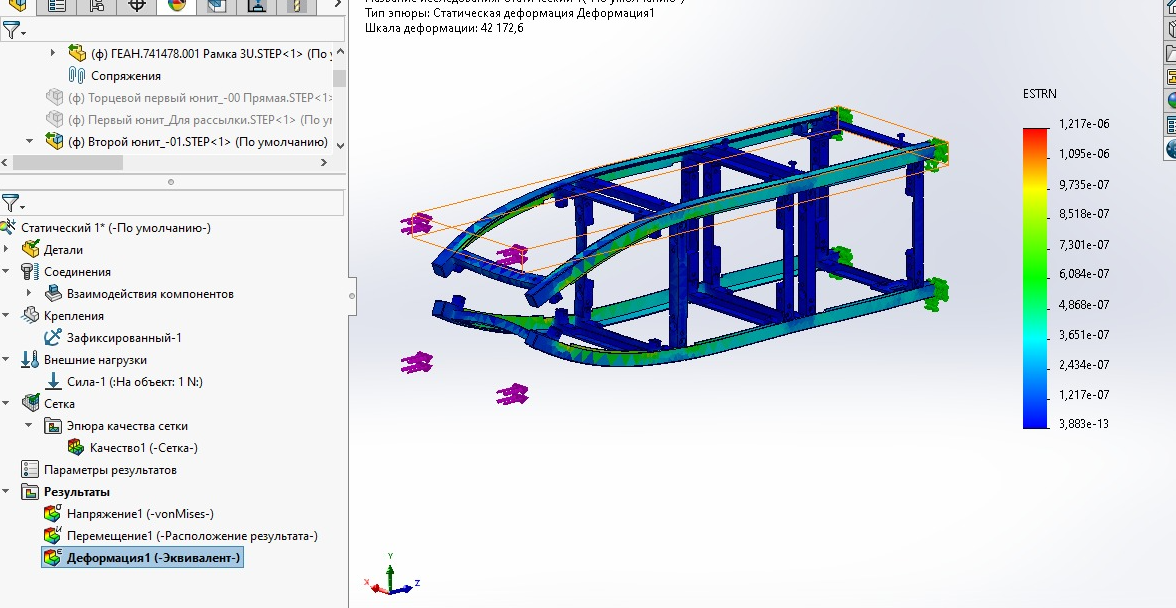Image resolution: width=1176 pixels, height=608 pixels.
Task: Click the vertical scrollbar thumb
Action: click(340, 78)
